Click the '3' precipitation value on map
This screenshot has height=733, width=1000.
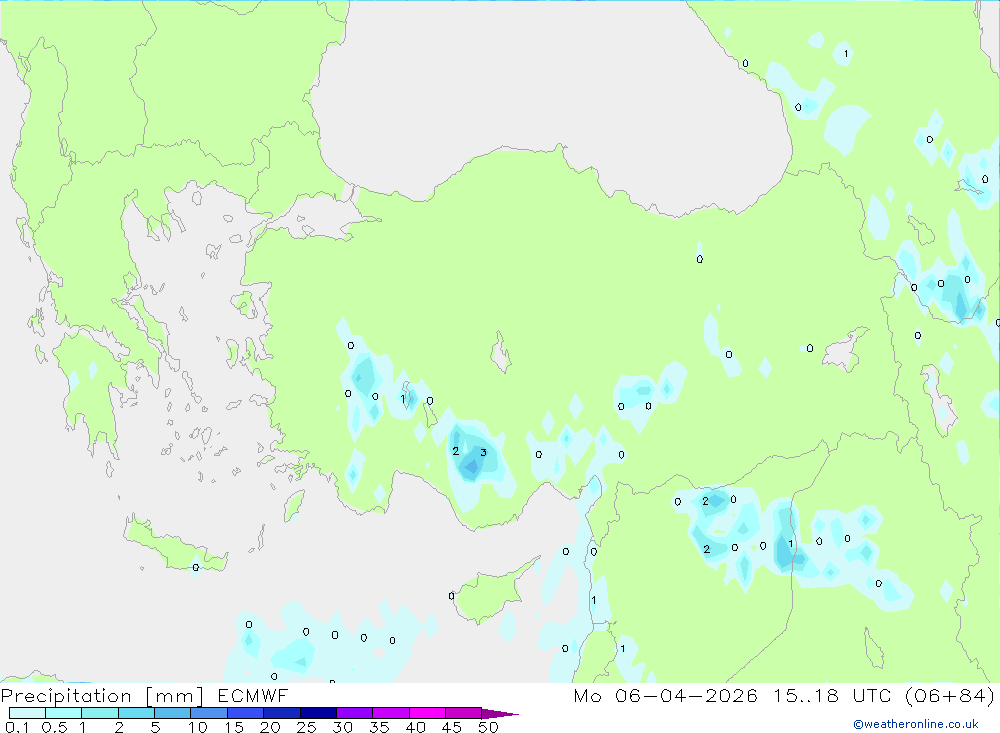pyautogui.click(x=483, y=452)
